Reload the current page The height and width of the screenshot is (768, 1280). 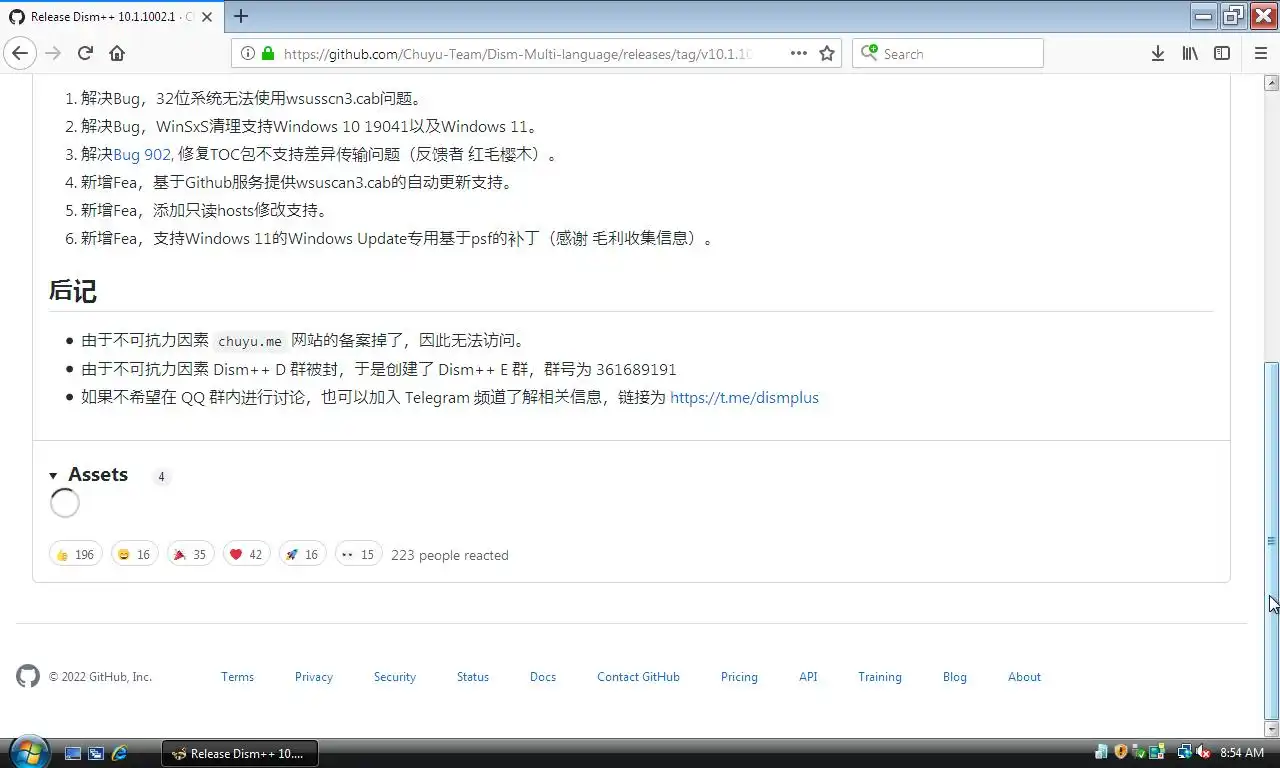(85, 54)
